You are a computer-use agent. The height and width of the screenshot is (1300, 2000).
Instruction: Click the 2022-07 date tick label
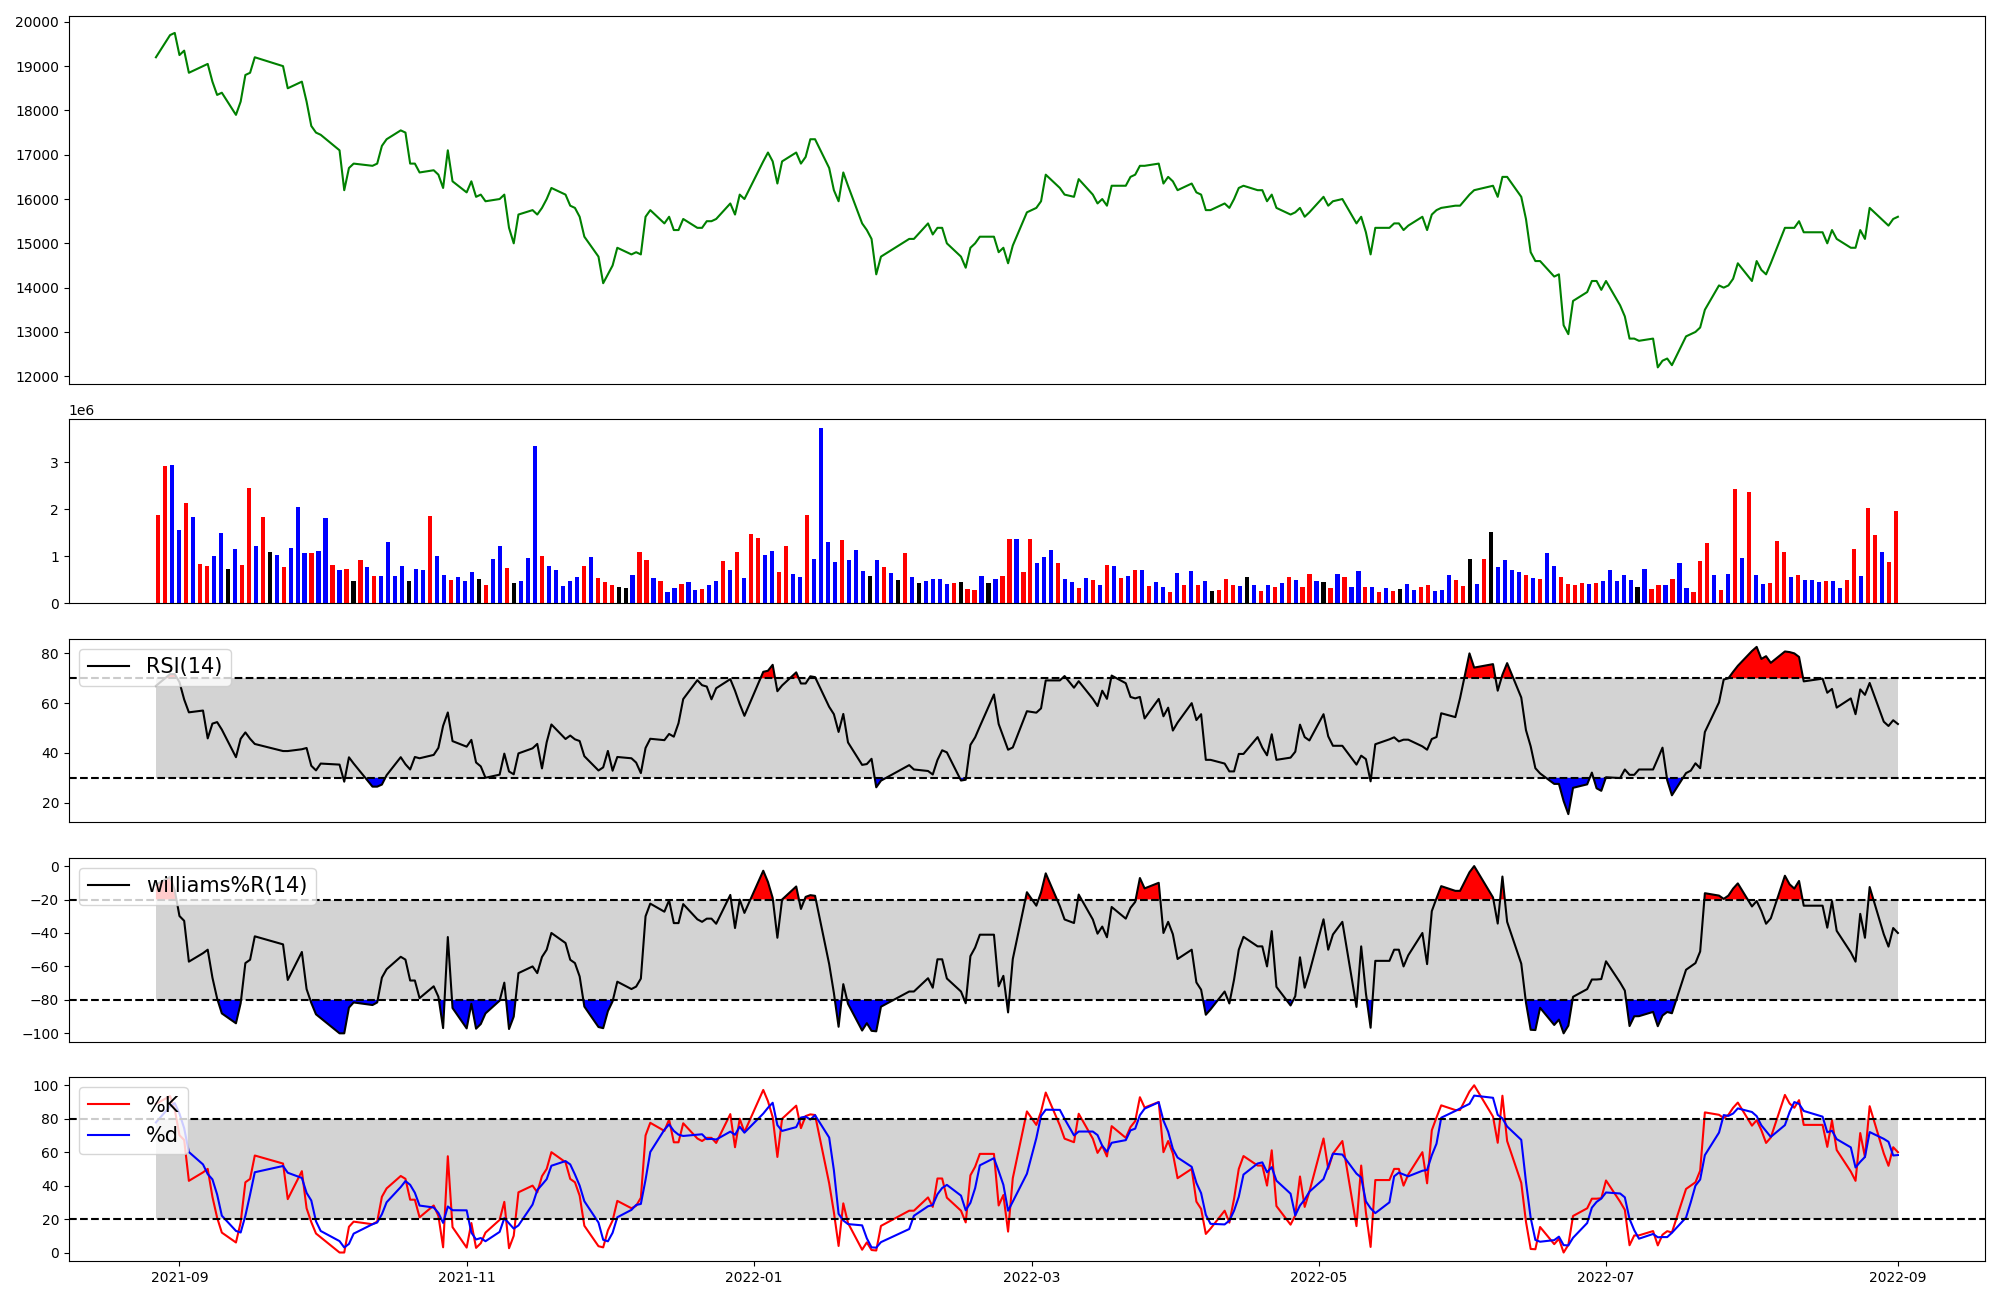[x=1605, y=1277]
